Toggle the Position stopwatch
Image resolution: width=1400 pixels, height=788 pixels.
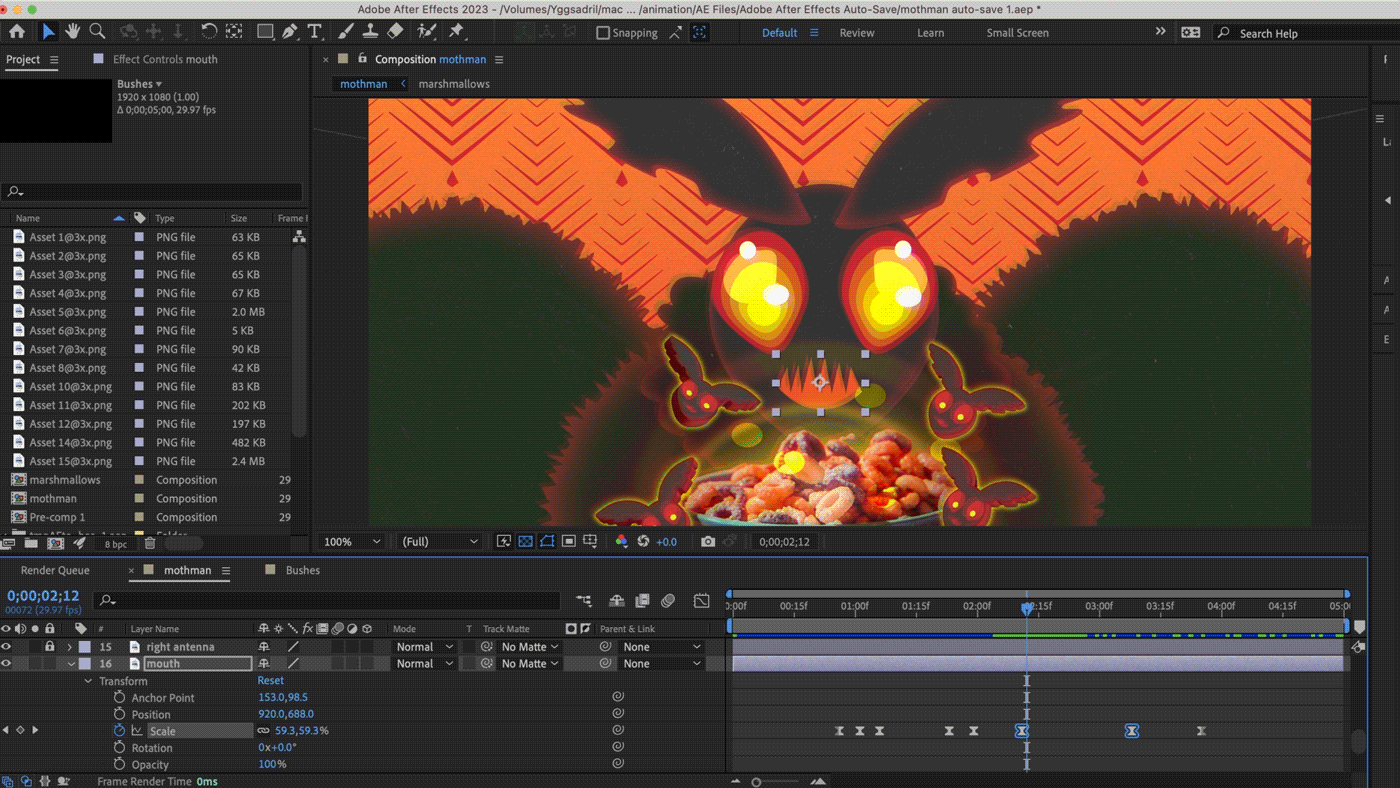119,714
